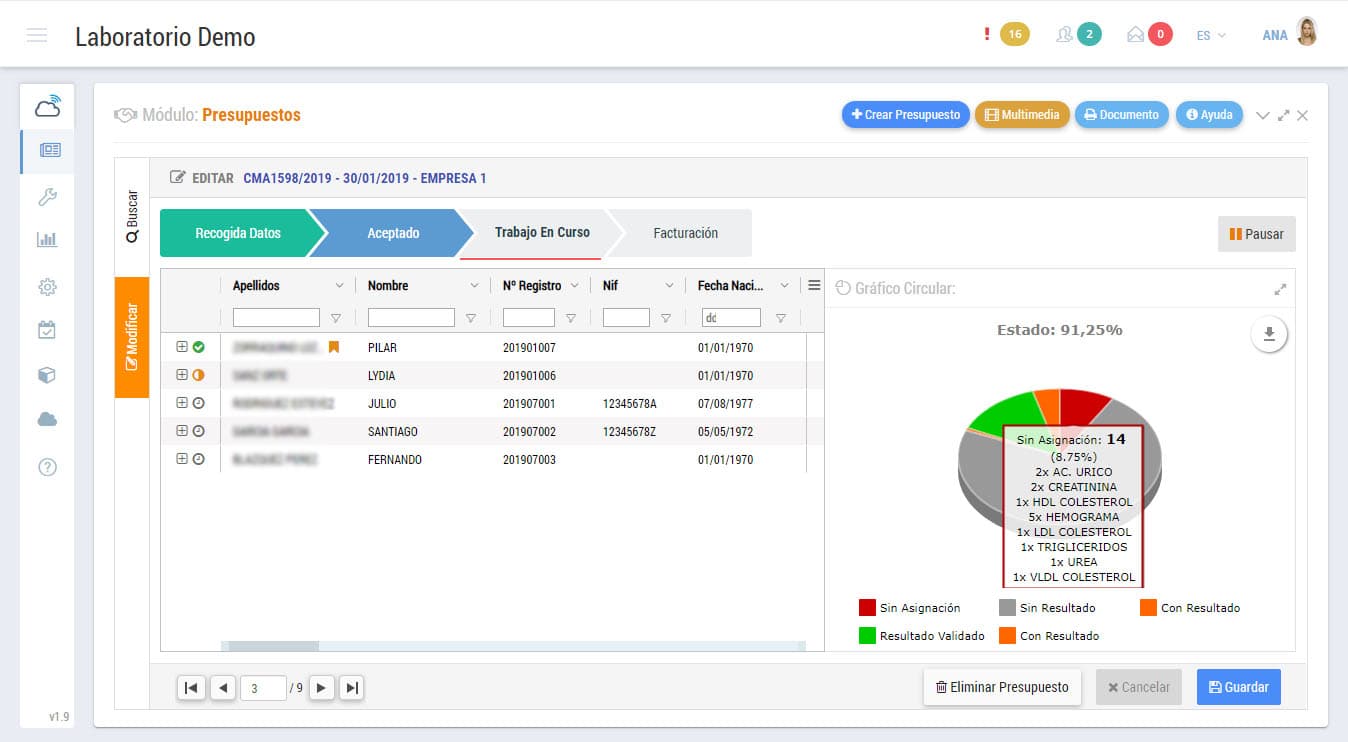Select the Aceptado step
Screen dimensions: 1348x742
[x=393, y=233]
